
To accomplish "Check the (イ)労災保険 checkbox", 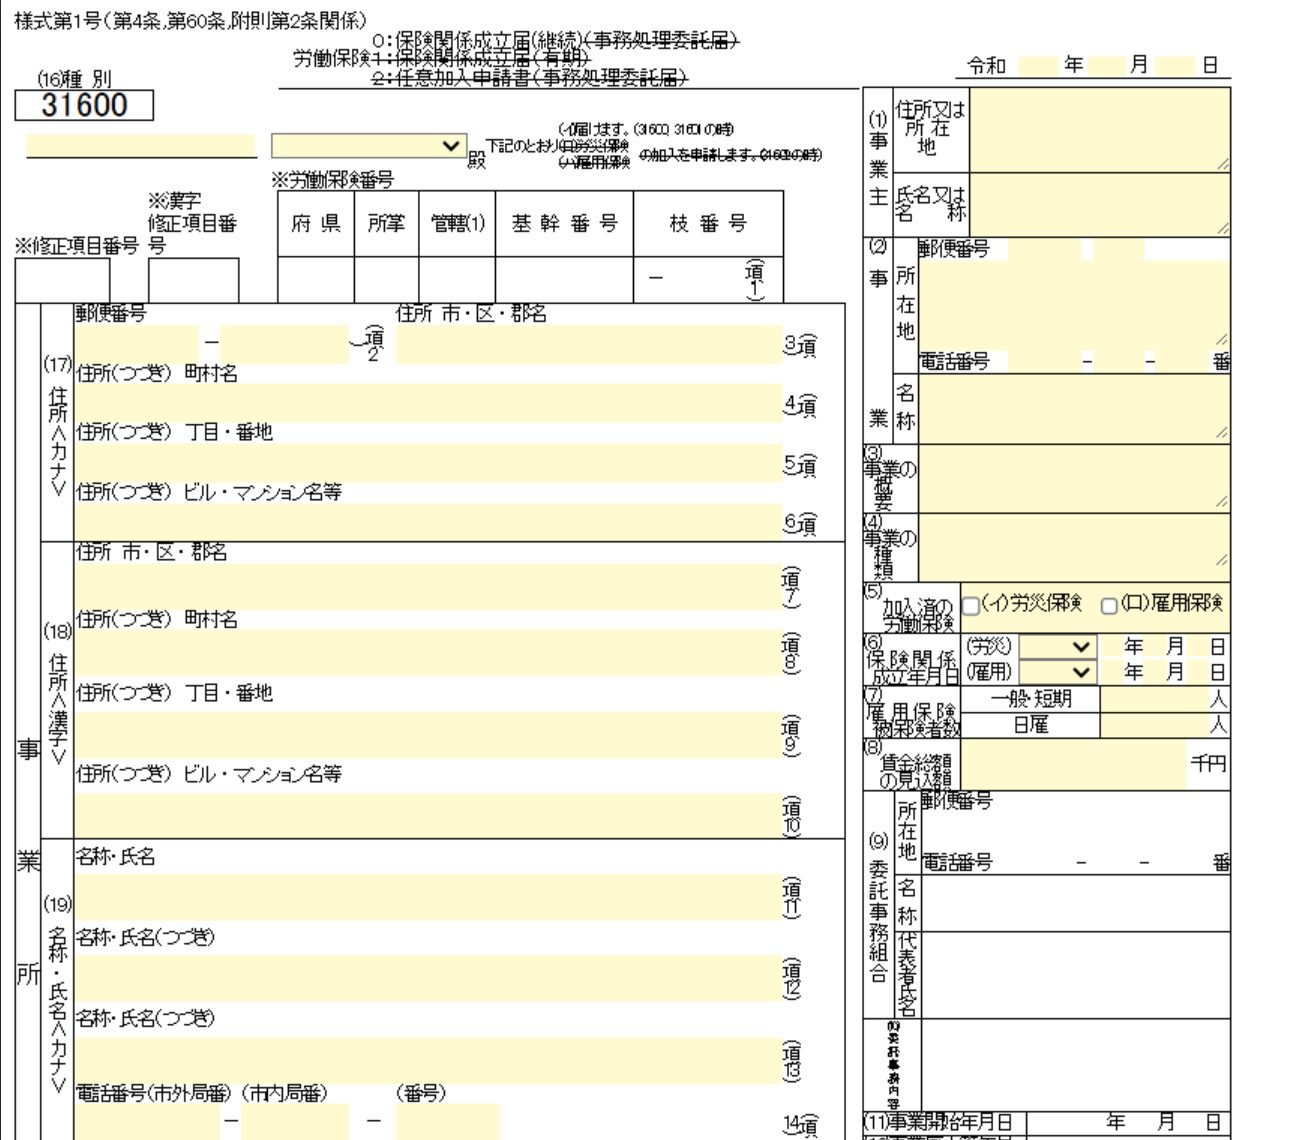I will [x=970, y=606].
